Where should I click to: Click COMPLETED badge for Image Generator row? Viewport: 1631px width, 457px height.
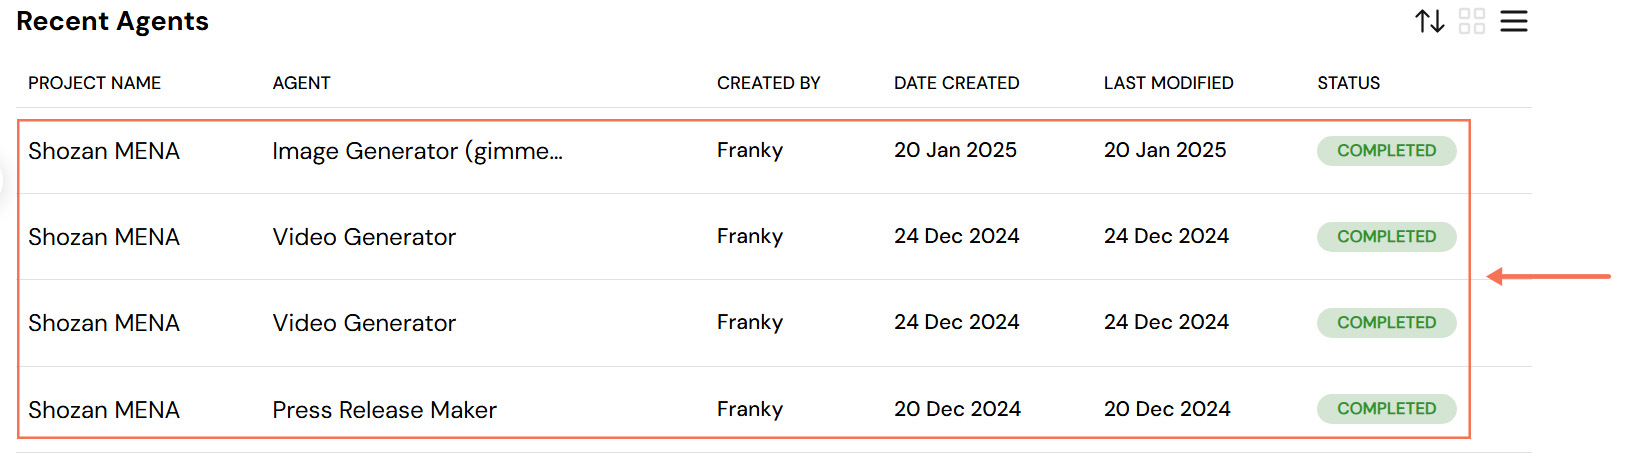click(1386, 150)
